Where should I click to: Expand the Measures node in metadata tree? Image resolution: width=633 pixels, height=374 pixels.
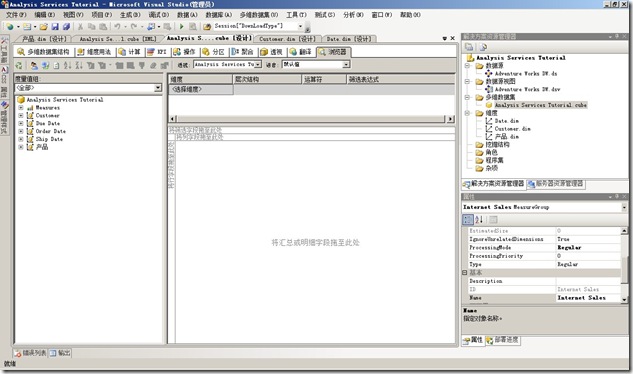coord(21,108)
